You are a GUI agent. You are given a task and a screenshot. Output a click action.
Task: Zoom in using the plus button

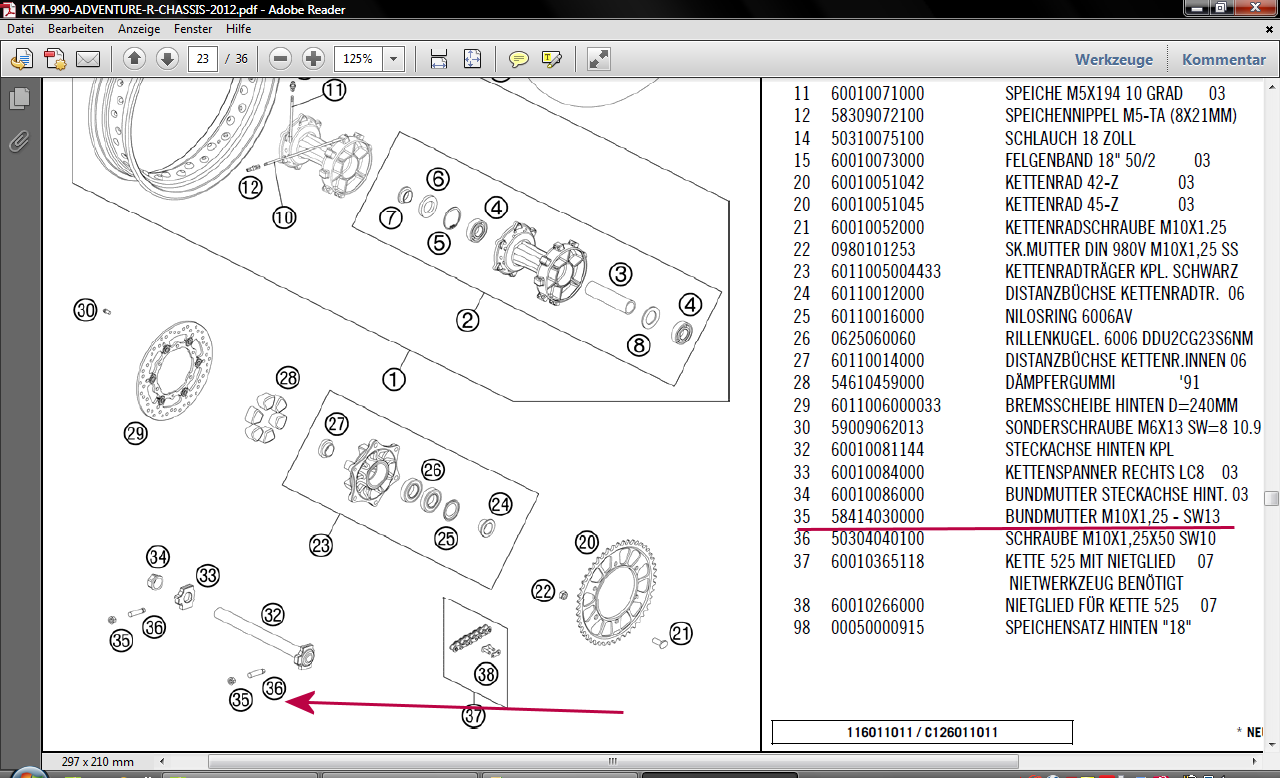(313, 59)
